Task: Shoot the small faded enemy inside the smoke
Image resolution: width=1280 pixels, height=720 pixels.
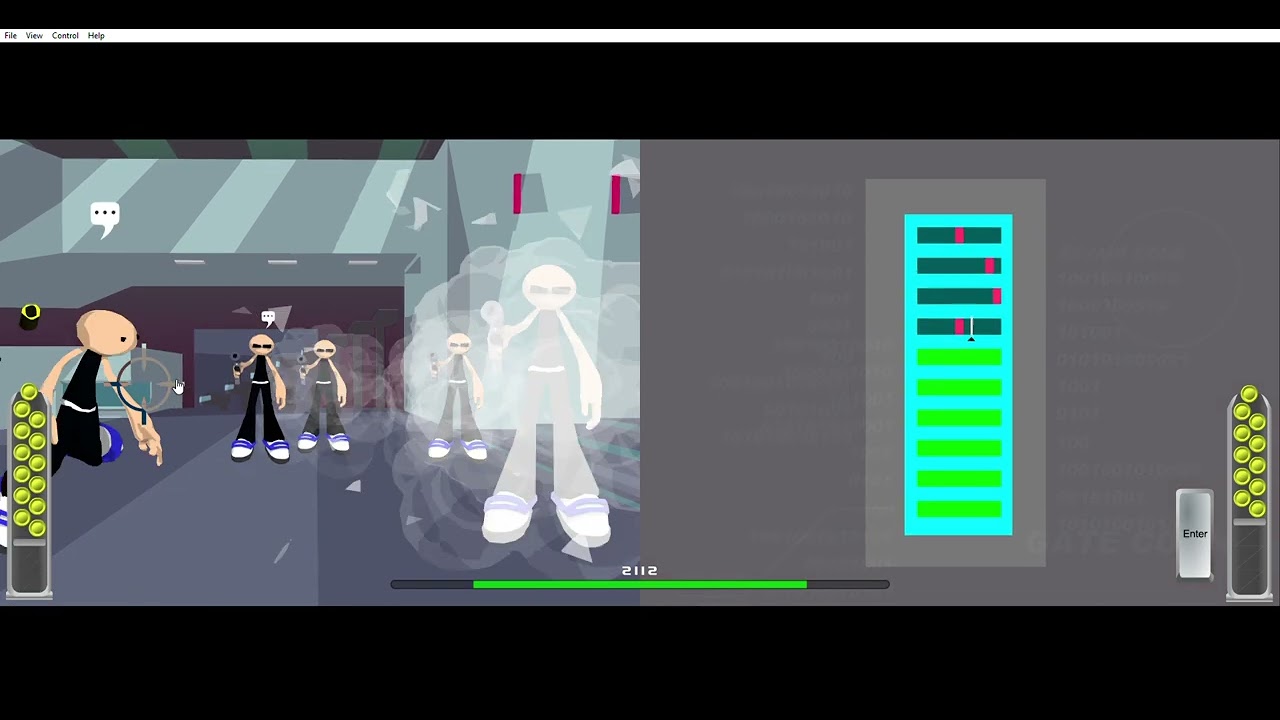Action: click(458, 396)
